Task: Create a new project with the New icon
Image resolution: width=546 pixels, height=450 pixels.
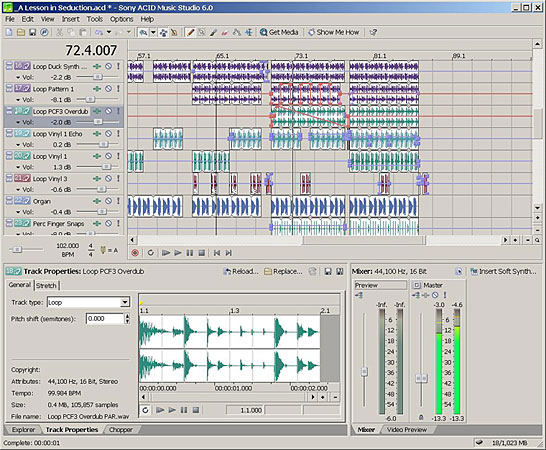Action: click(9, 32)
